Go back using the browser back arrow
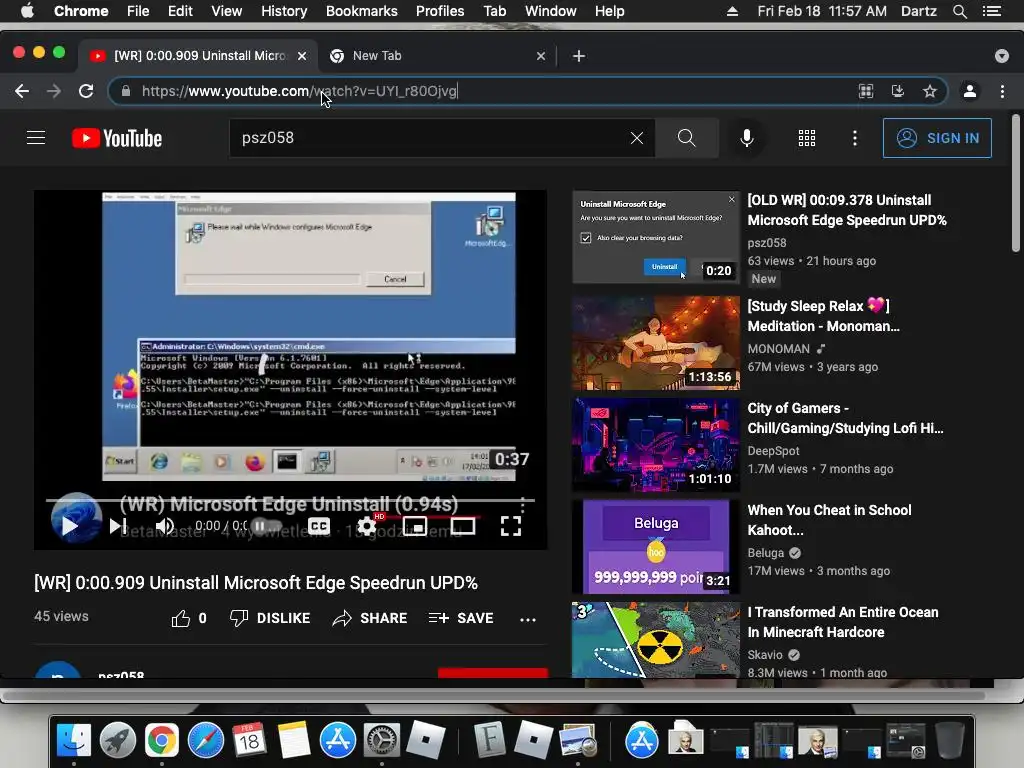This screenshot has width=1024, height=768. tap(22, 91)
